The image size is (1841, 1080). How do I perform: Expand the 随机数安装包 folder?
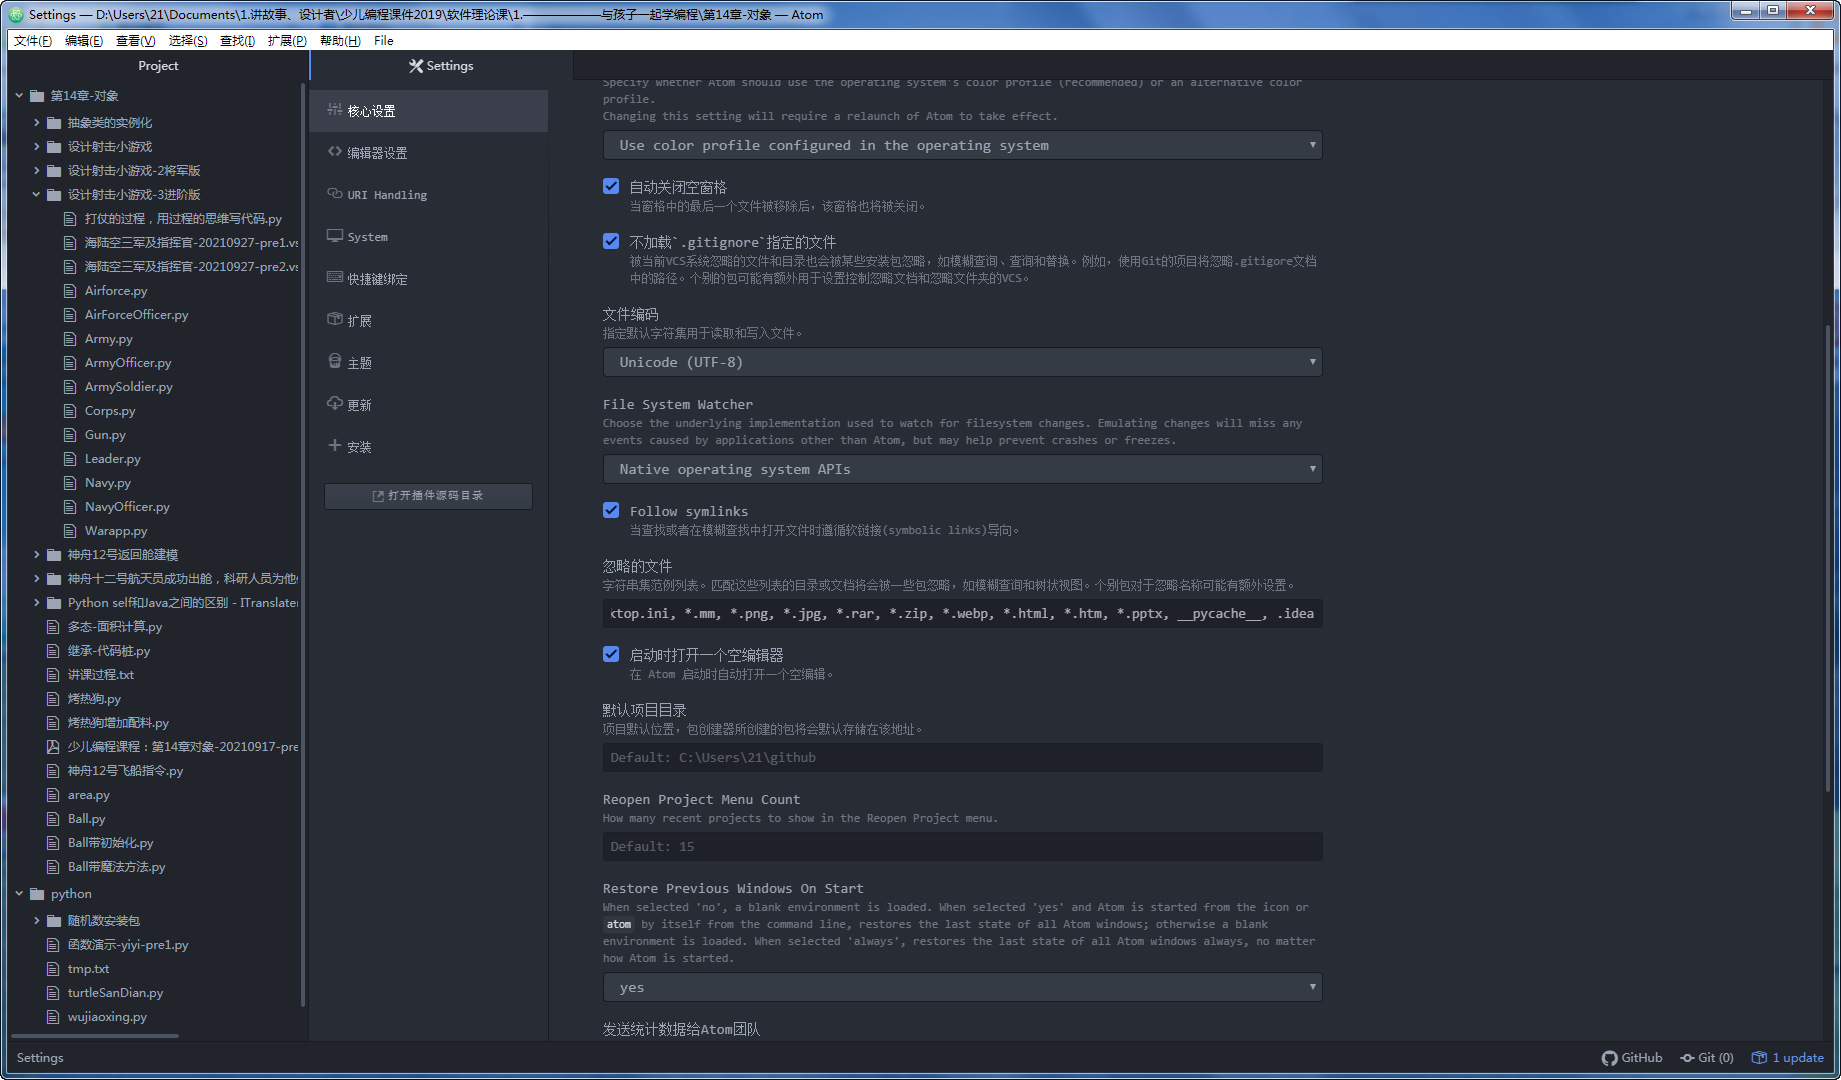pos(37,921)
